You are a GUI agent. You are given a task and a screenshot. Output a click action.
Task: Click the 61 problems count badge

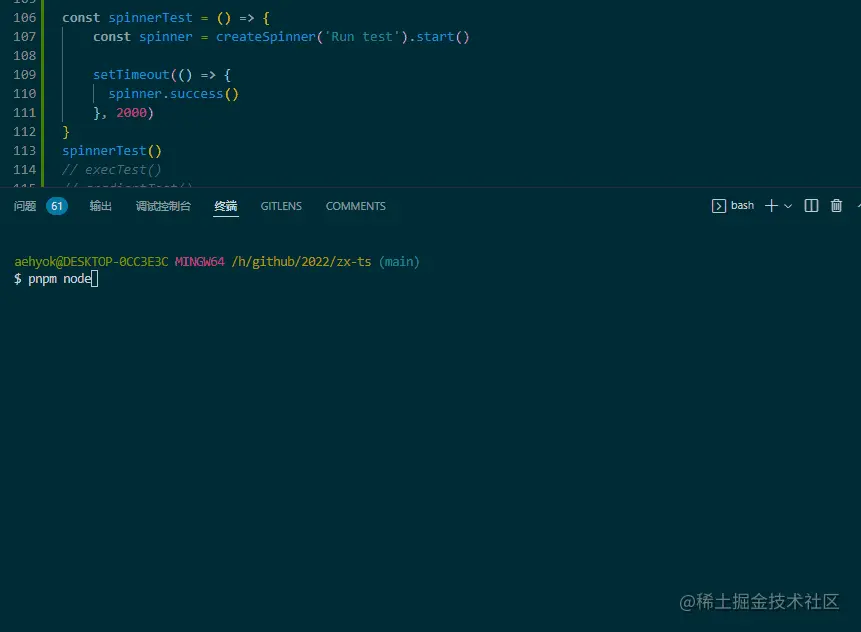click(57, 206)
